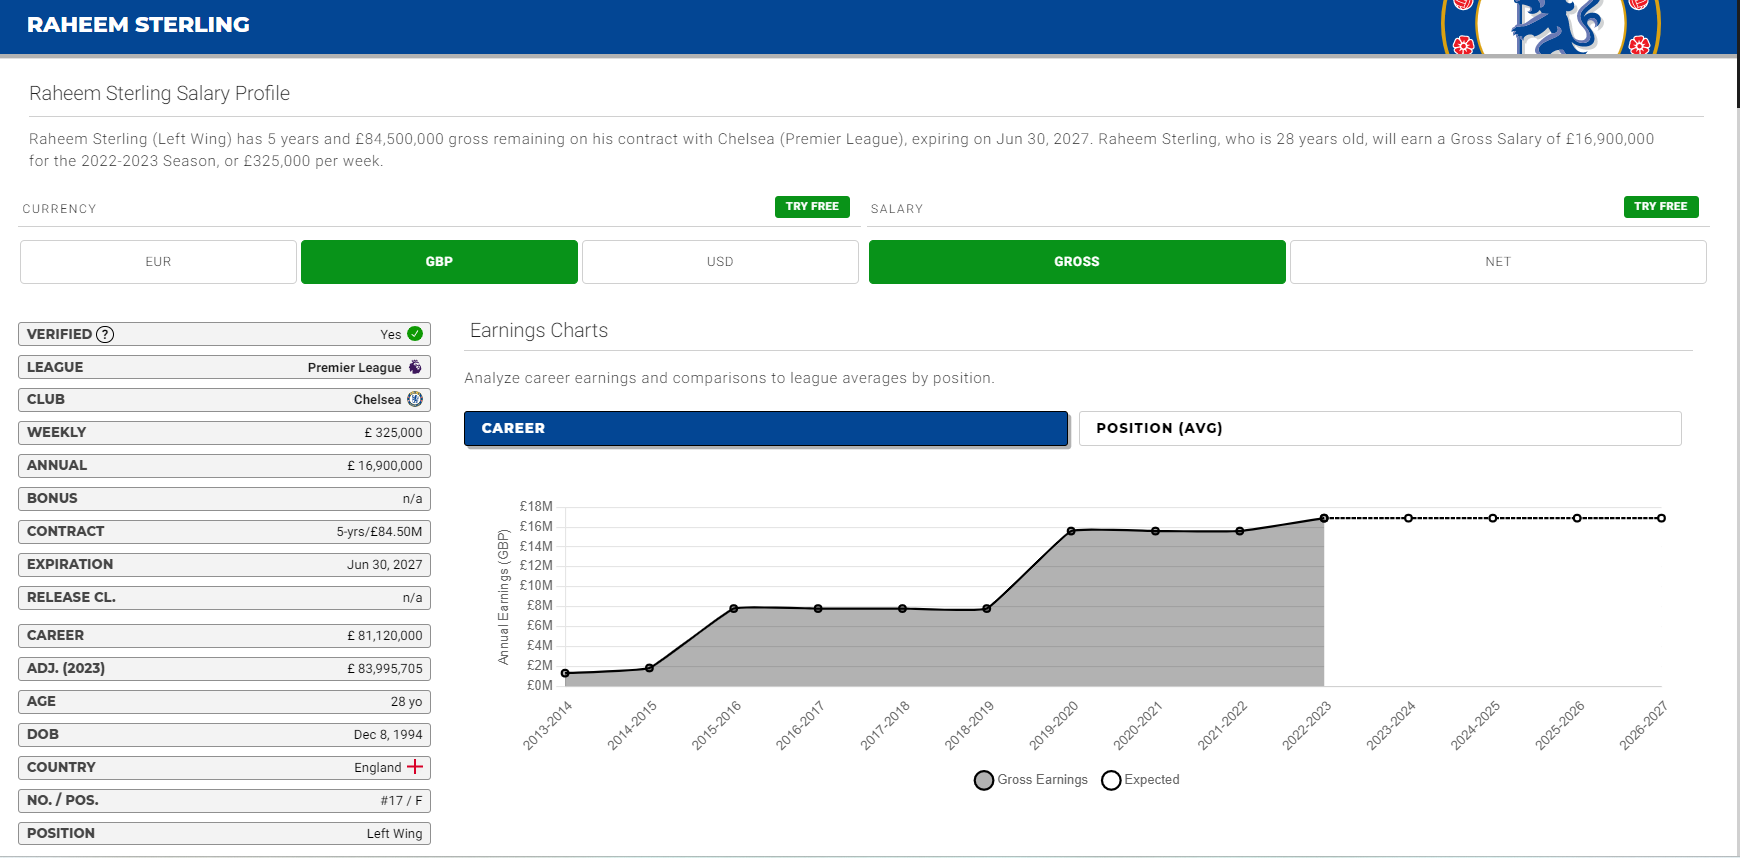Click the 'Raheem Sterling Salary Profile' heading

[159, 93]
